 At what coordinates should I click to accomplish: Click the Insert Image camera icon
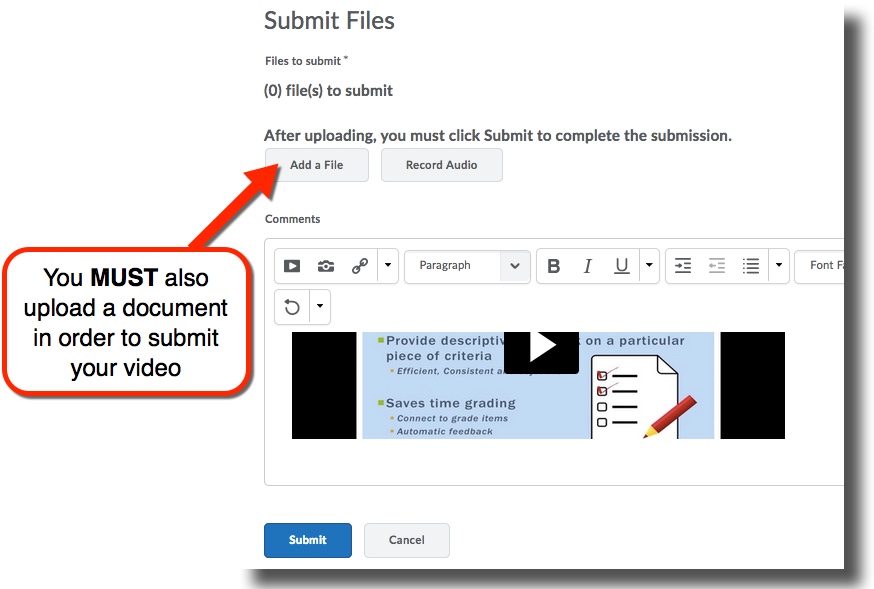tap(326, 266)
